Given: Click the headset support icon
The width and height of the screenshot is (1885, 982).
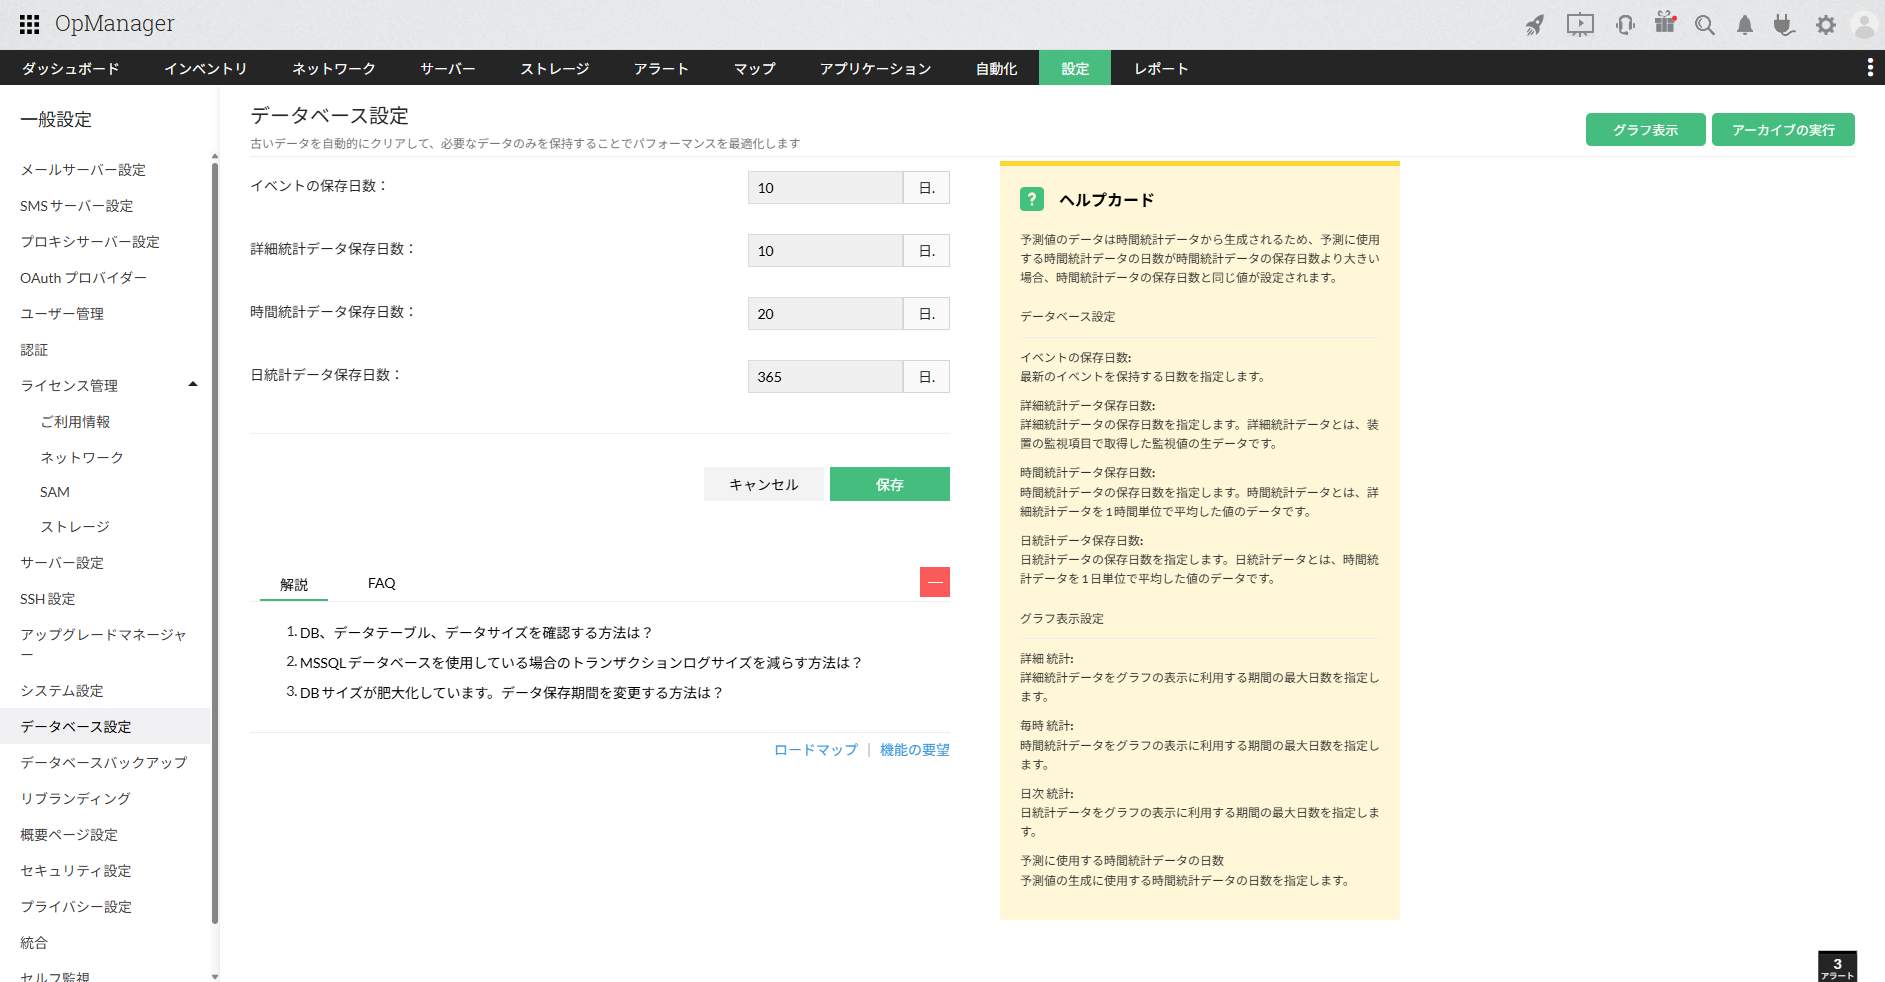Looking at the screenshot, I should [x=1625, y=25].
